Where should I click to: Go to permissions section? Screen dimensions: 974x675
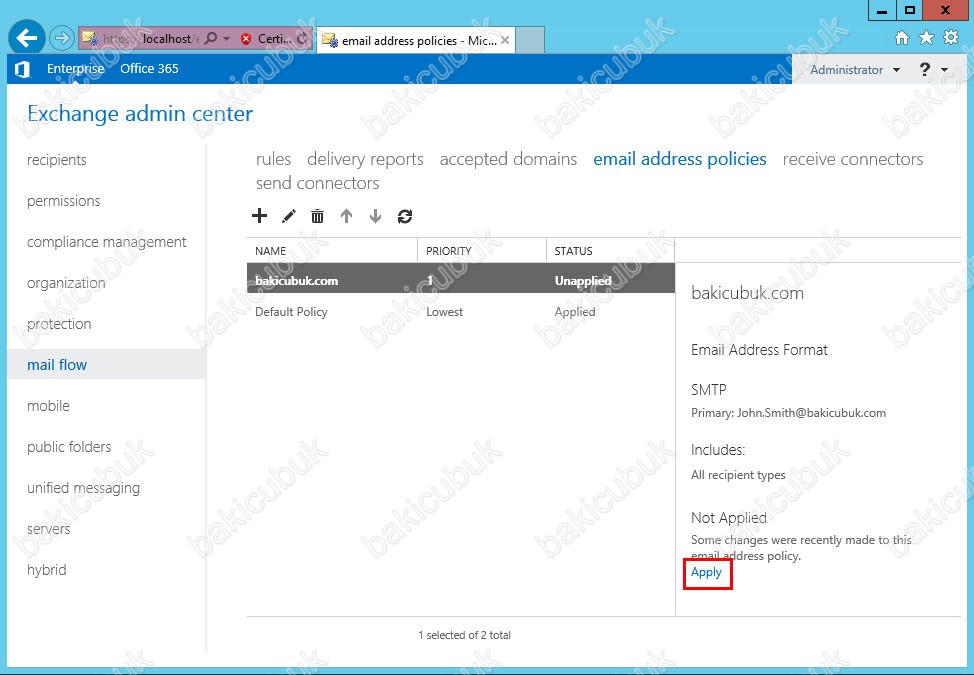(x=63, y=201)
